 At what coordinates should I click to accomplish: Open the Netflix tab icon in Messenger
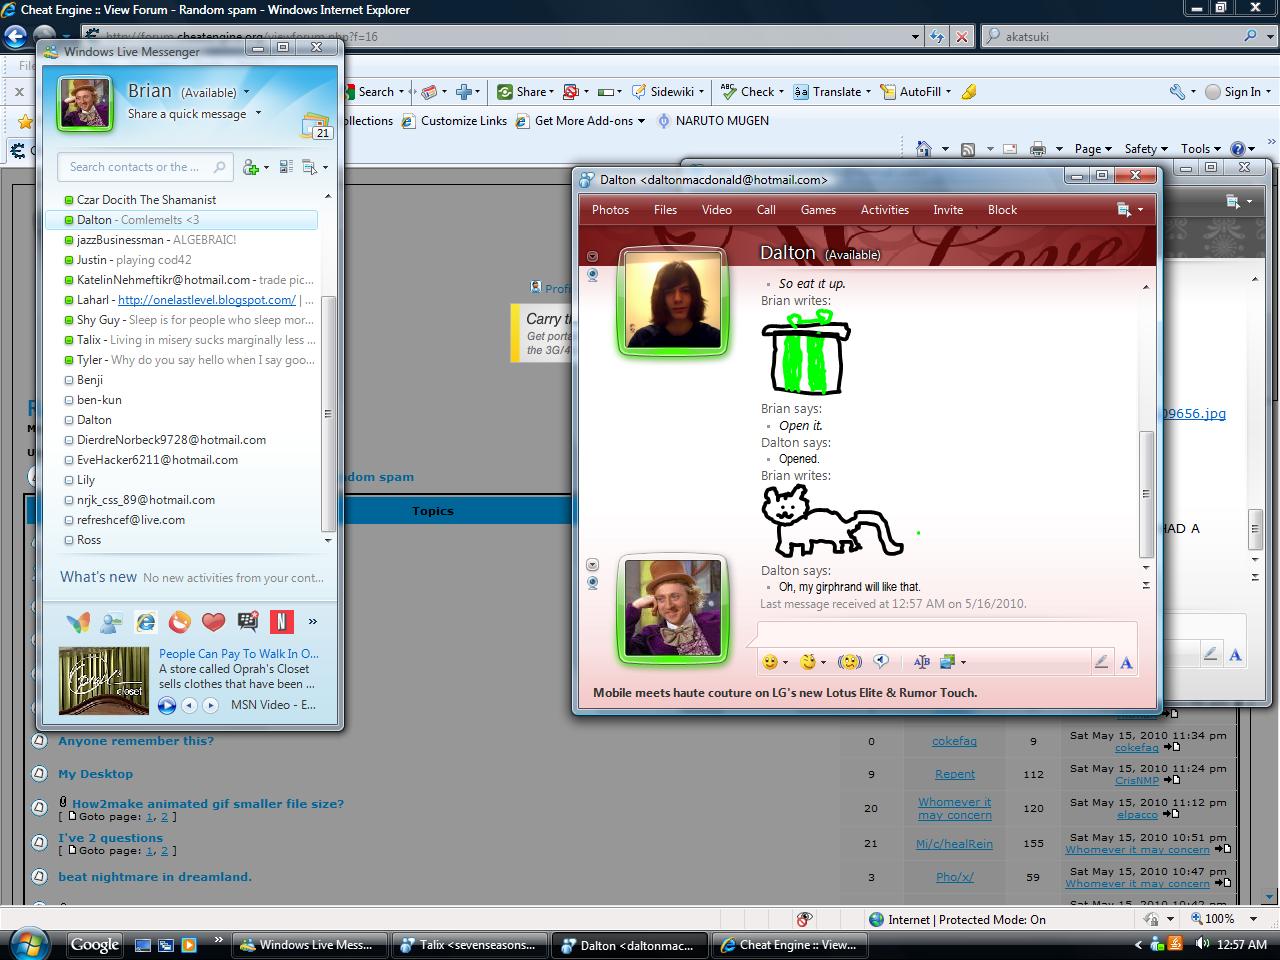[281, 622]
